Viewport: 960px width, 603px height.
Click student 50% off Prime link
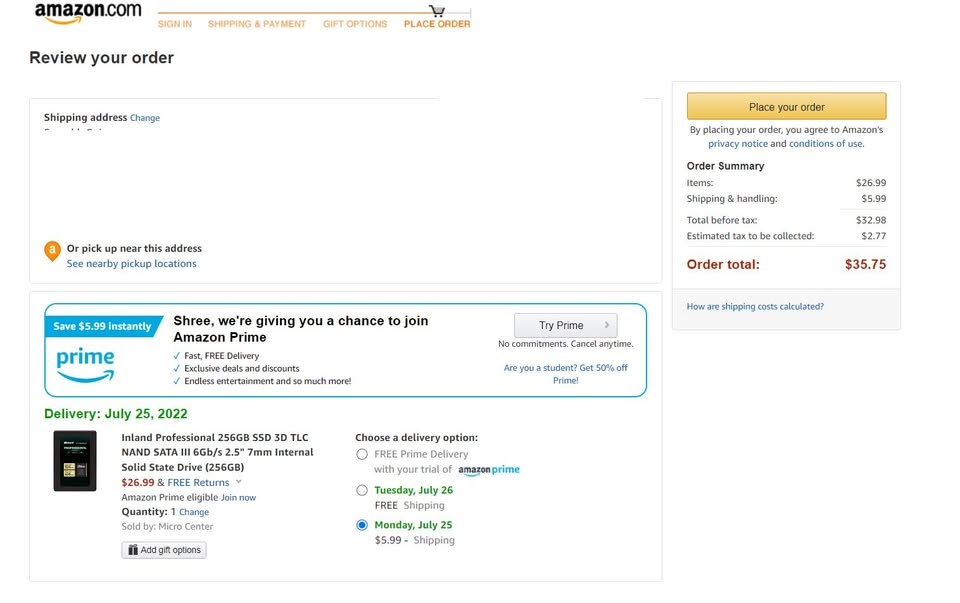[x=565, y=374]
